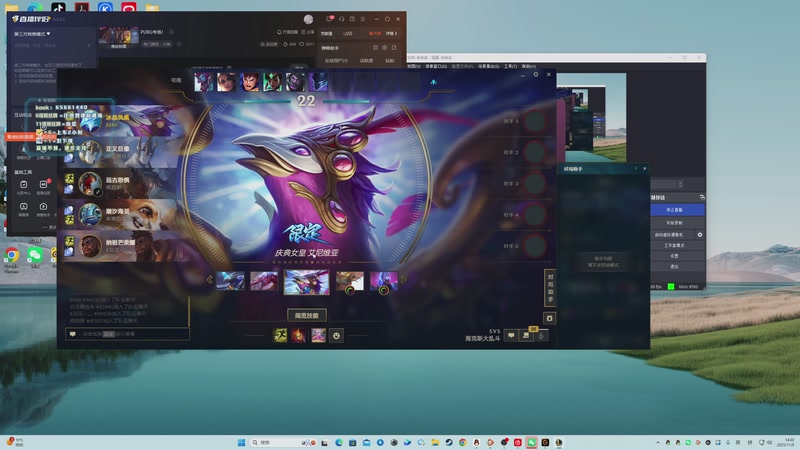Toggle the microphone icon in champion select

(541, 335)
